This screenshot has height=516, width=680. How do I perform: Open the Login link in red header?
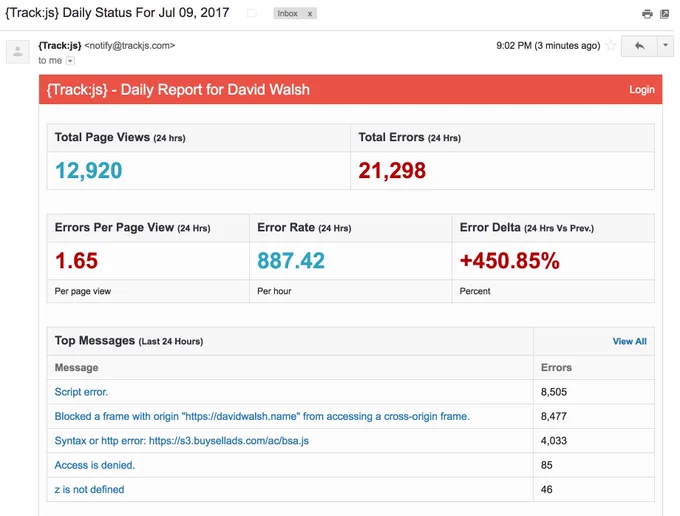coord(642,90)
